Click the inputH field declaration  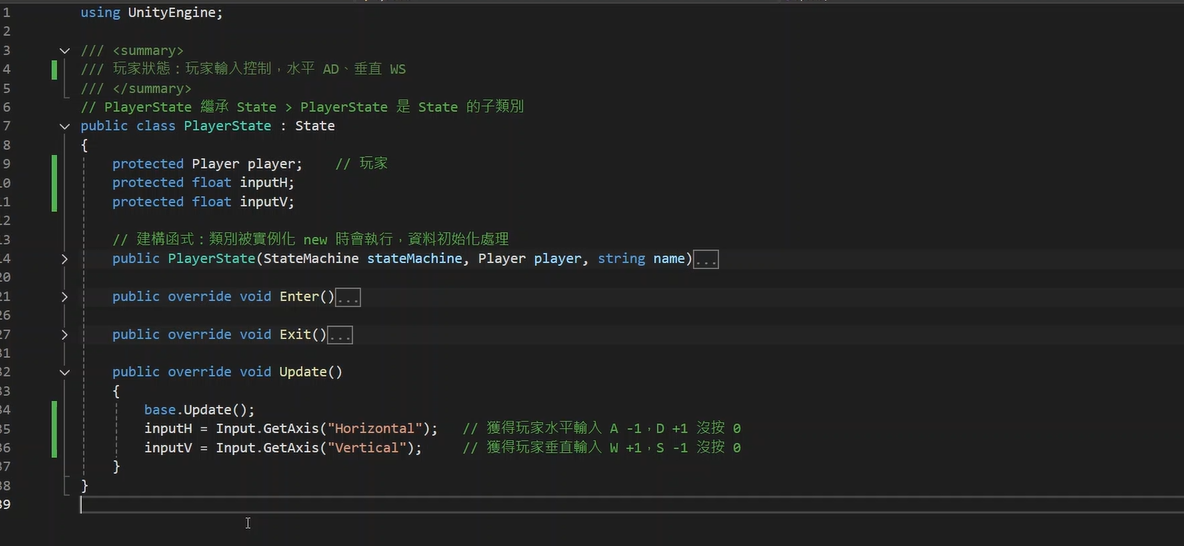pyautogui.click(x=267, y=183)
